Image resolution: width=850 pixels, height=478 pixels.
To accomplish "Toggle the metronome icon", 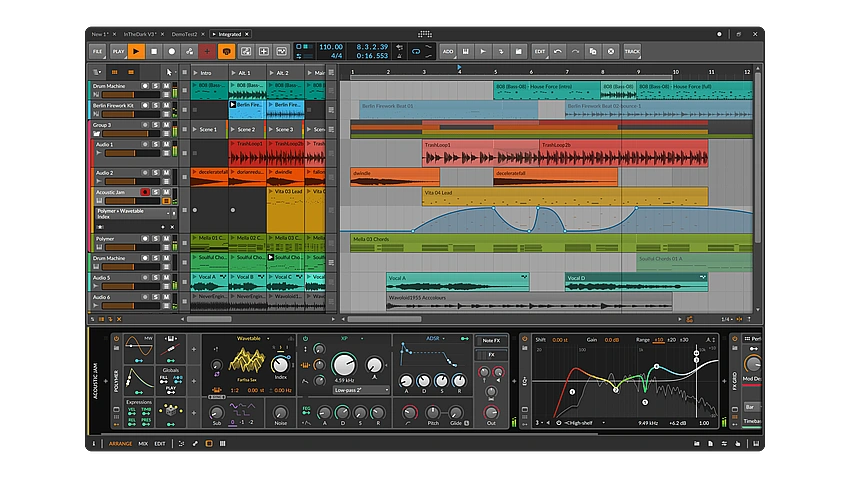I will pyautogui.click(x=400, y=56).
